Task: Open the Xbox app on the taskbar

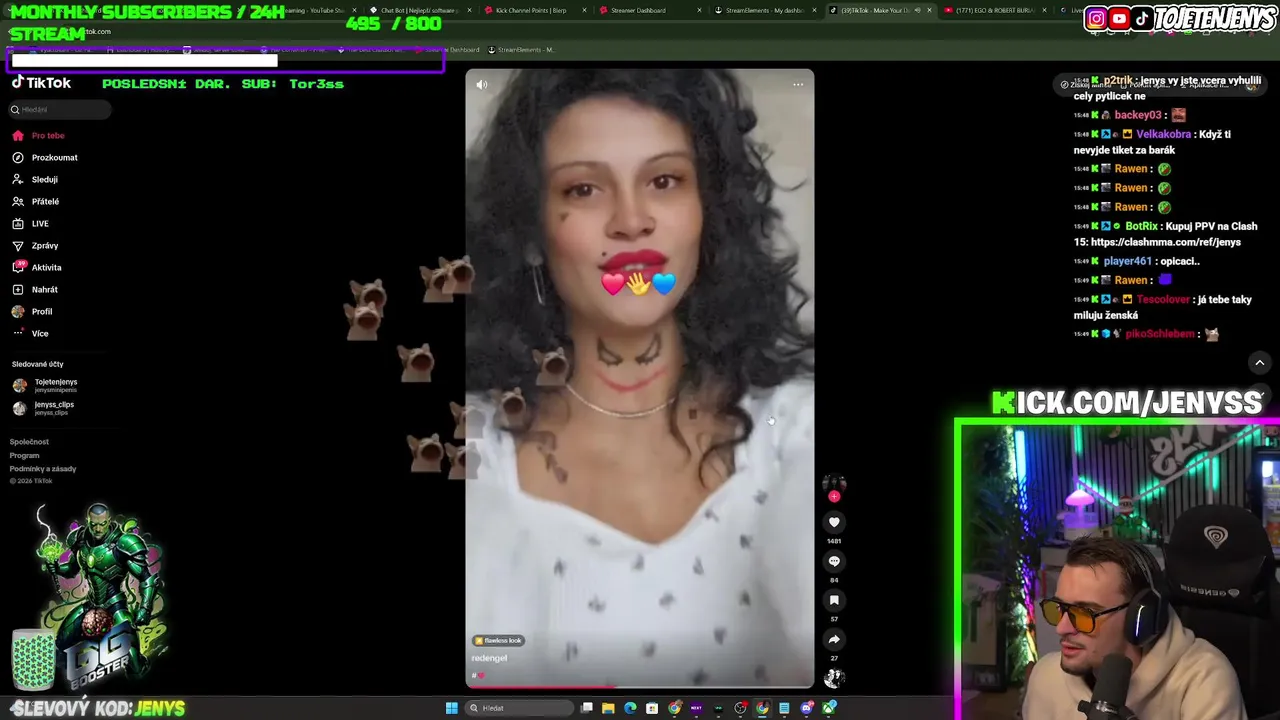Action: pos(829,708)
